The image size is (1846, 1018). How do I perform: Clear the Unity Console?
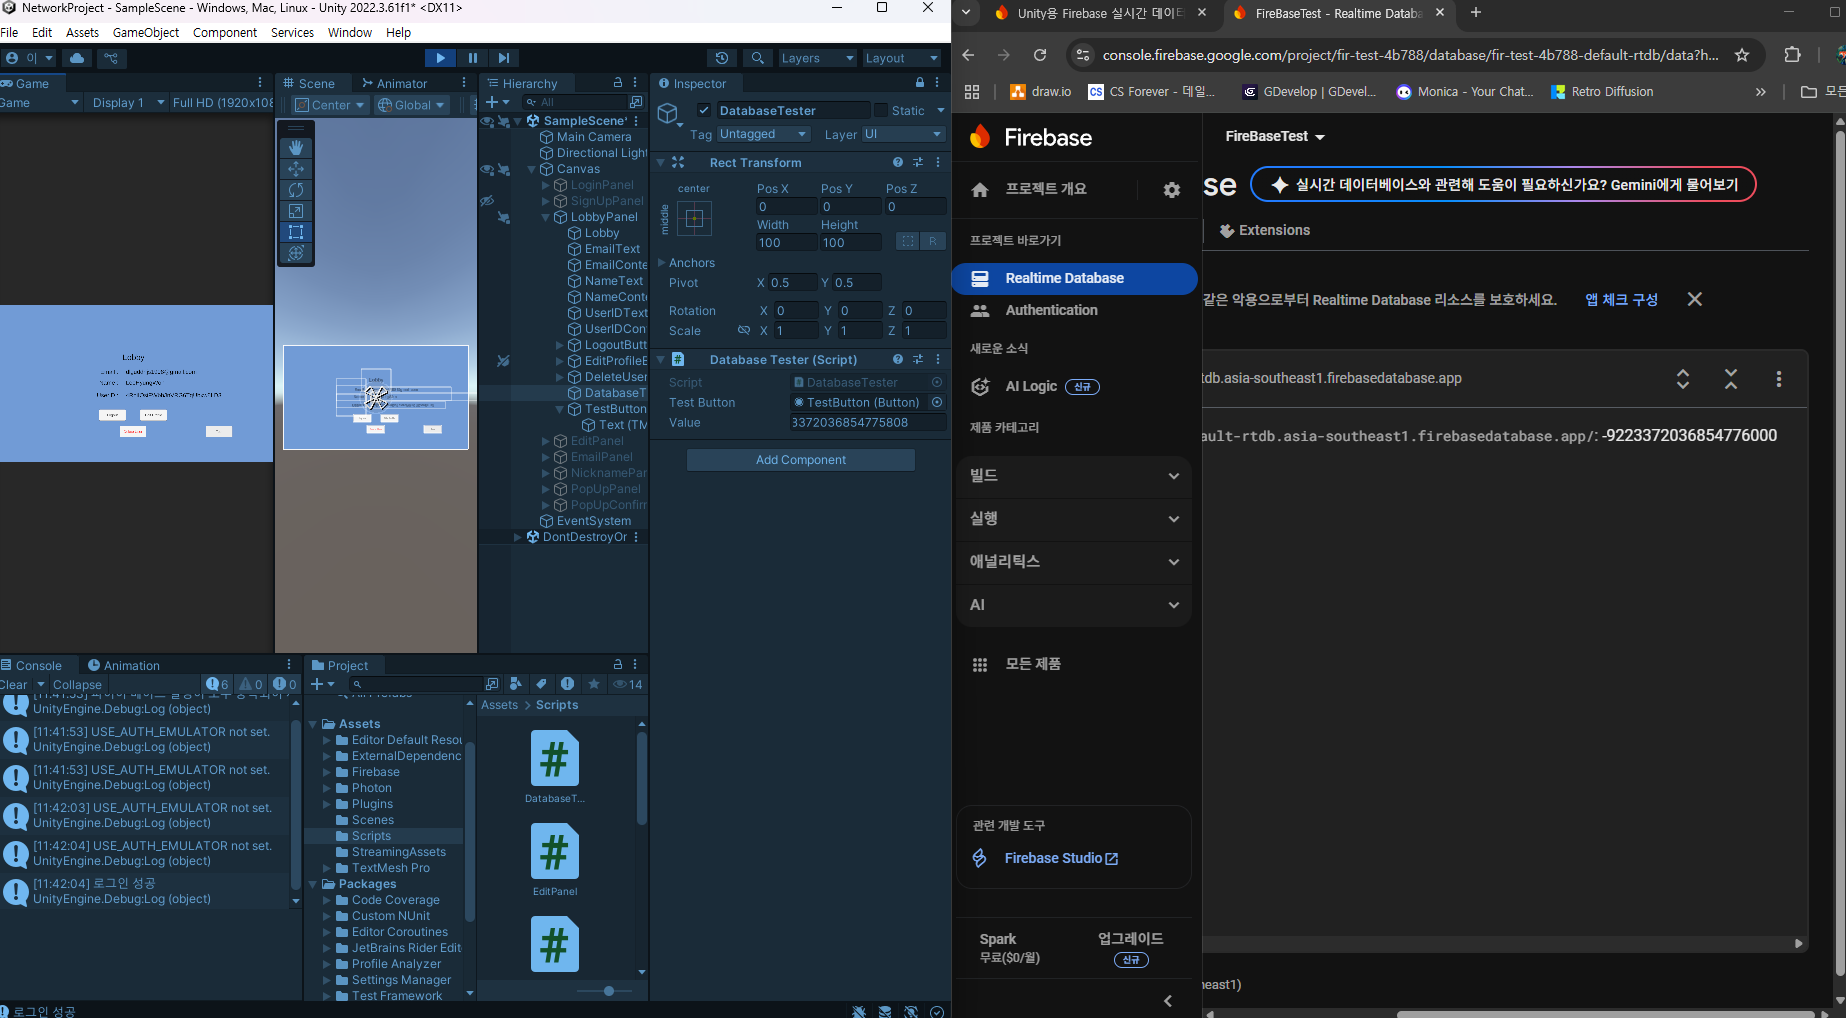(x=14, y=685)
